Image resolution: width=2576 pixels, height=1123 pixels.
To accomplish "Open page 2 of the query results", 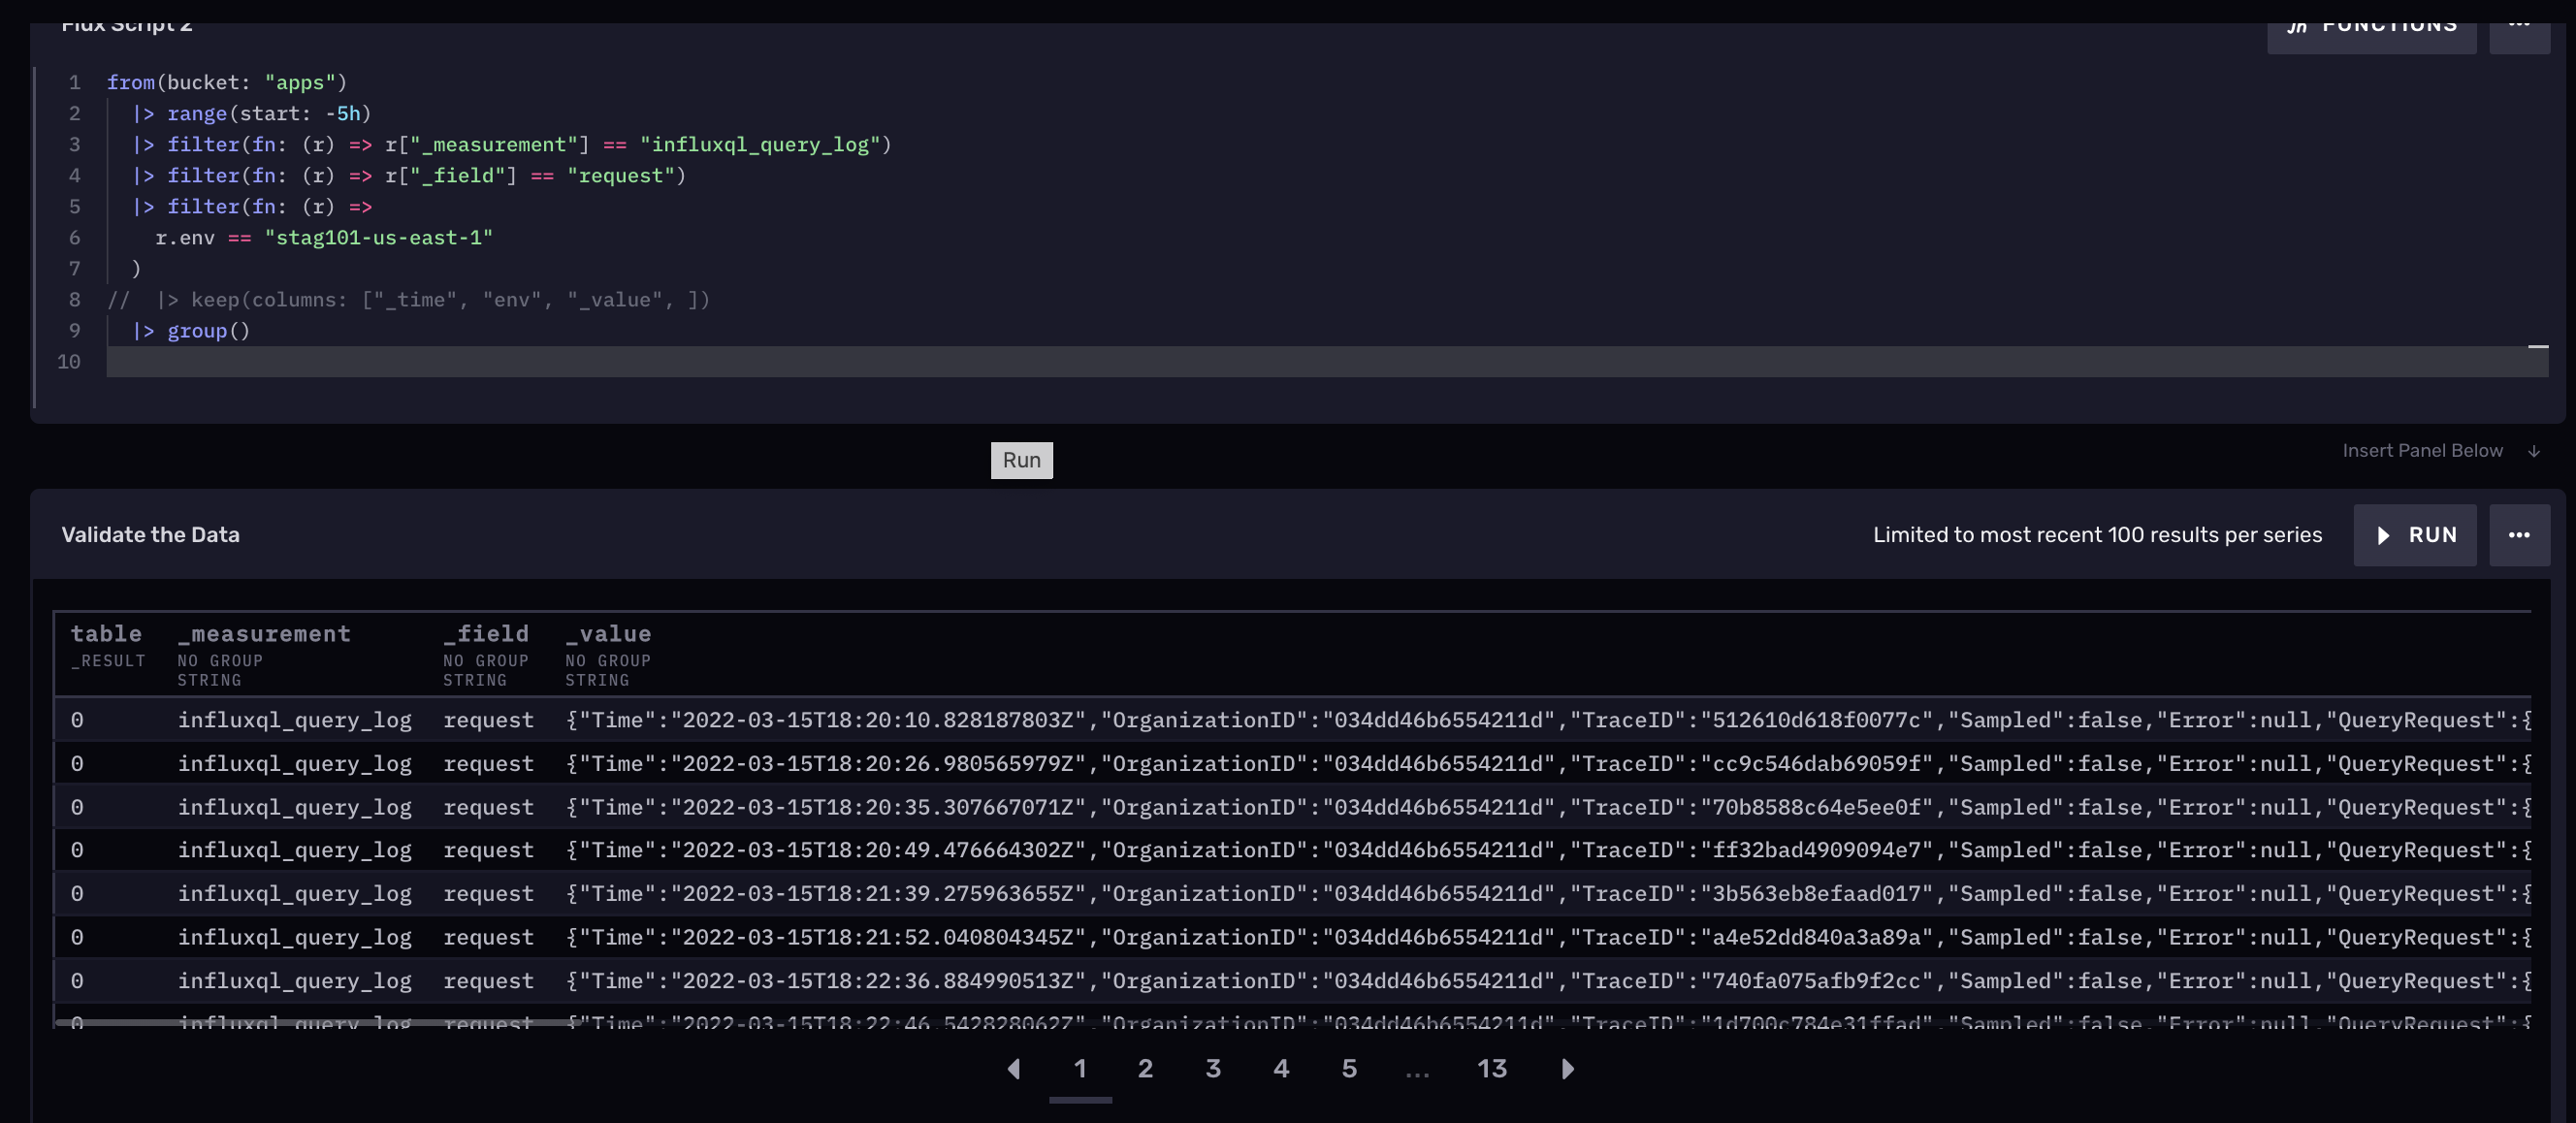I will (1145, 1069).
